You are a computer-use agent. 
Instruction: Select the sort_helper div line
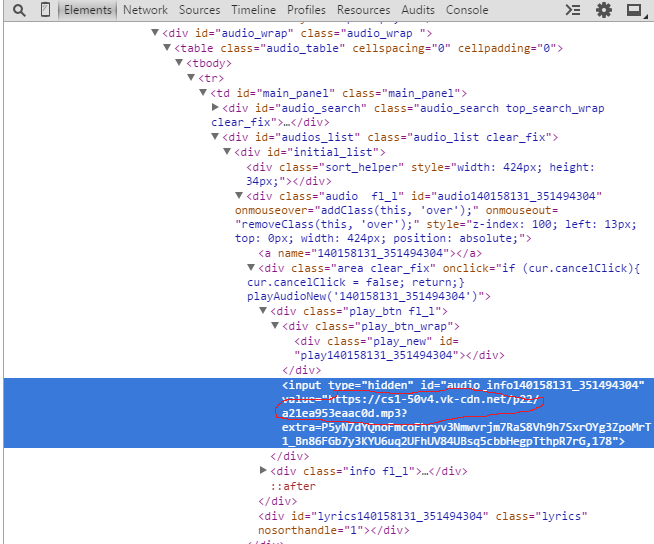420,174
